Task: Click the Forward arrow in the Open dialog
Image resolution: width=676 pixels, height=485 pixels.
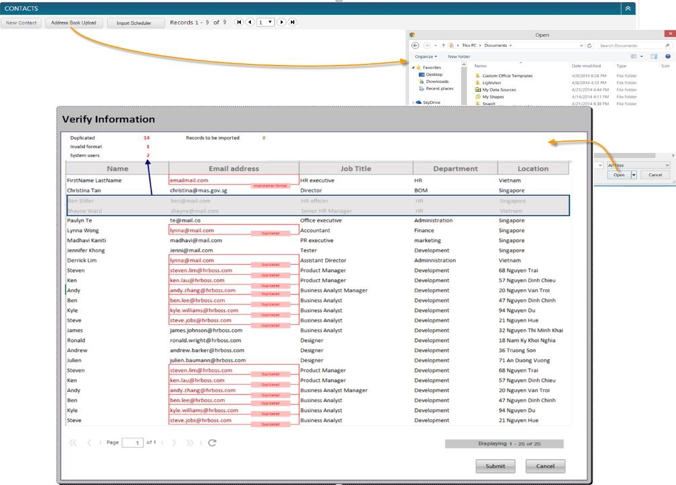Action: (x=427, y=45)
